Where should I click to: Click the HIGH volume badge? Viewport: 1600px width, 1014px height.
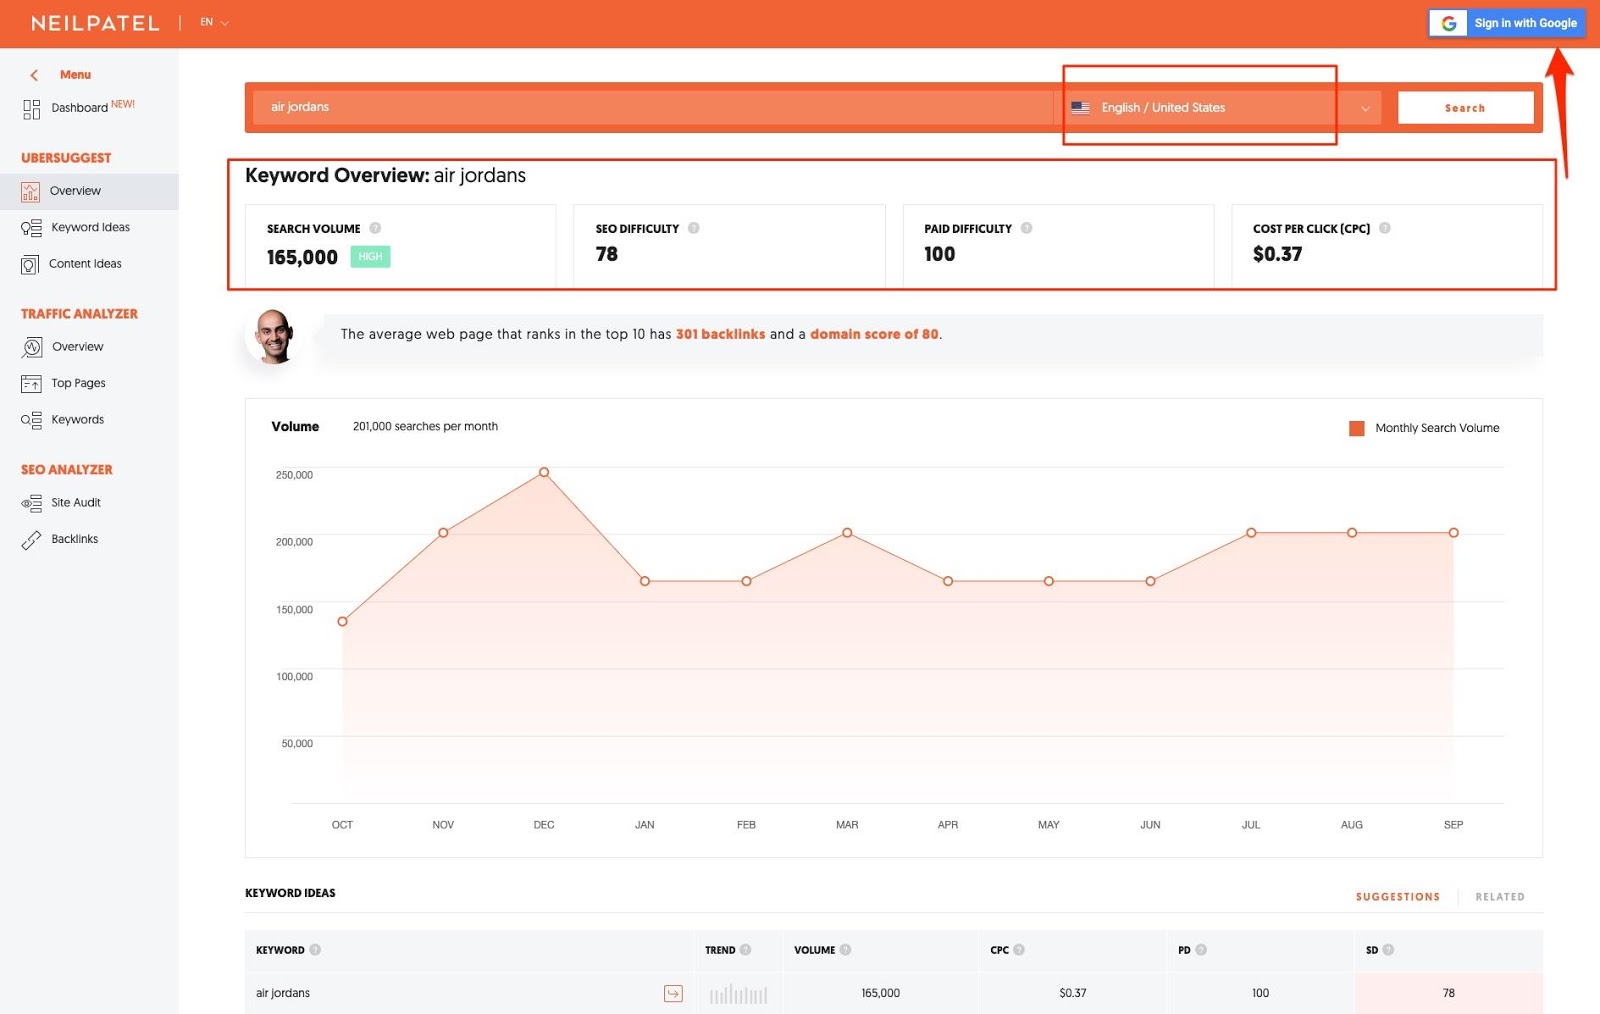[370, 257]
